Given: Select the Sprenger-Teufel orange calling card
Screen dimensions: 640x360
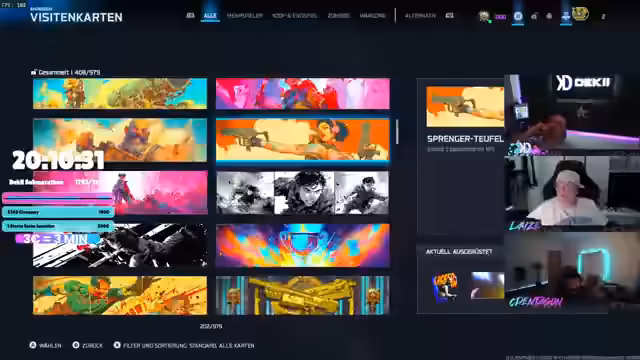Looking at the screenshot, I should (x=302, y=140).
